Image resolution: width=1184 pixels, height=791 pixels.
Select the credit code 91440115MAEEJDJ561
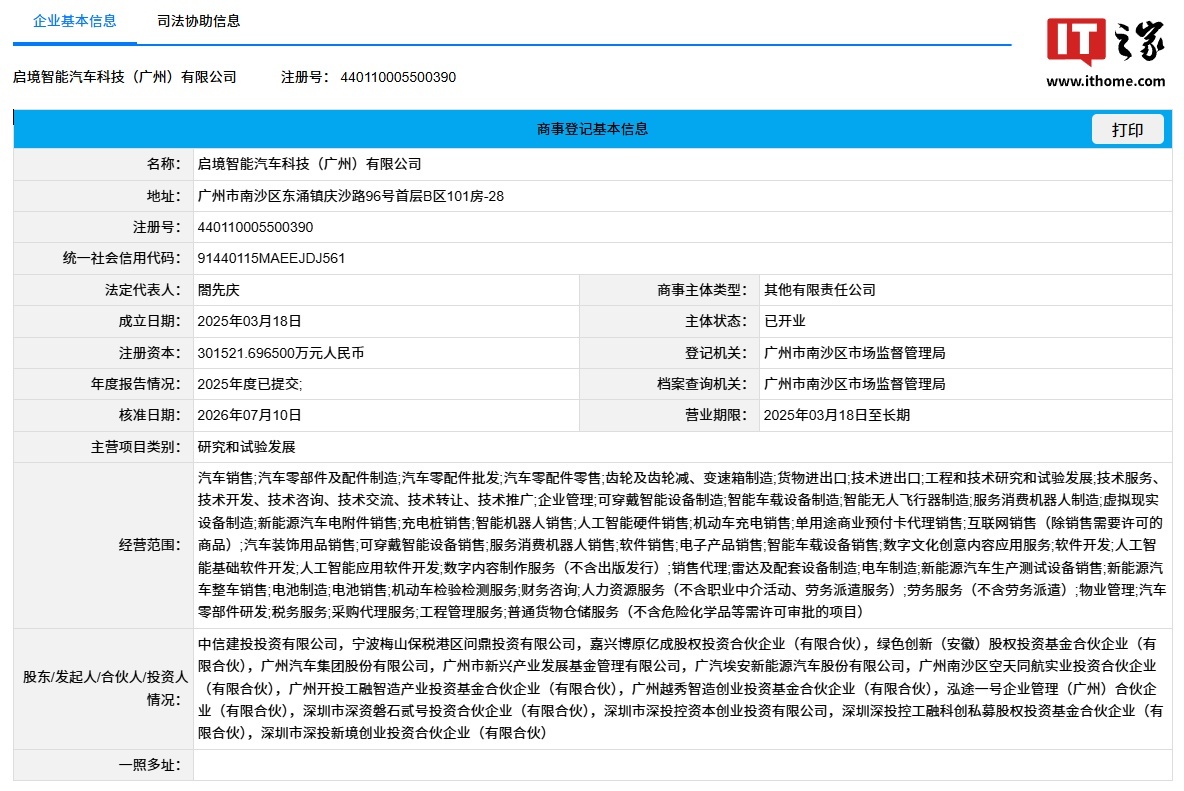tap(271, 258)
